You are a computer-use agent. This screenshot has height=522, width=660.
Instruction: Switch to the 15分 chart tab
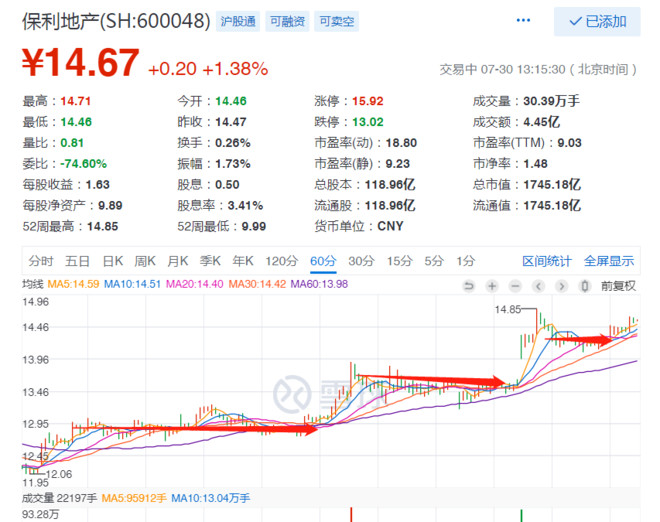pos(399,261)
